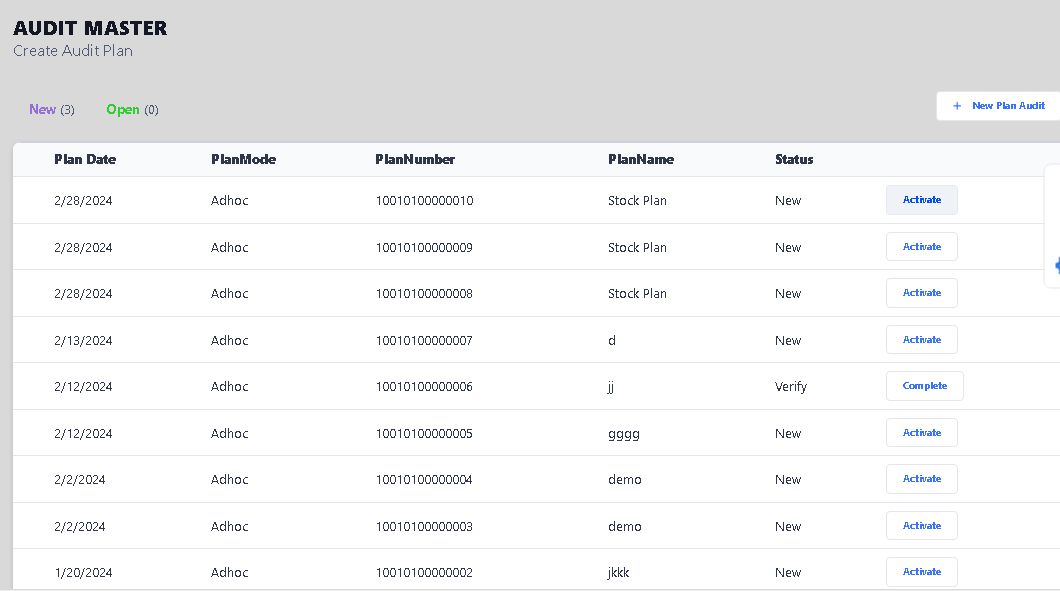Switch to the Open (0) tab
Image resolution: width=1060 pixels, height=591 pixels.
coord(132,110)
